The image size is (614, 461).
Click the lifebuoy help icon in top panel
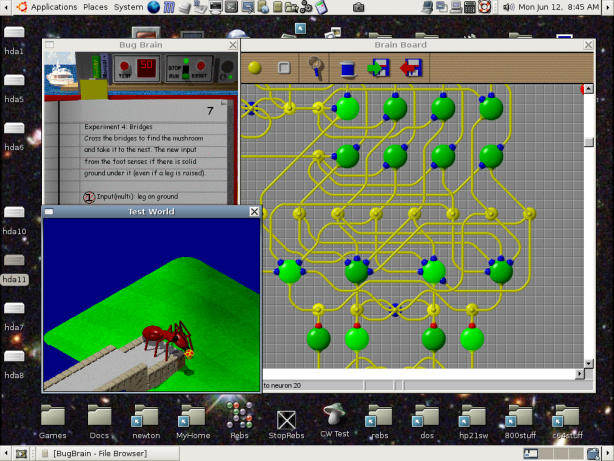484,7
